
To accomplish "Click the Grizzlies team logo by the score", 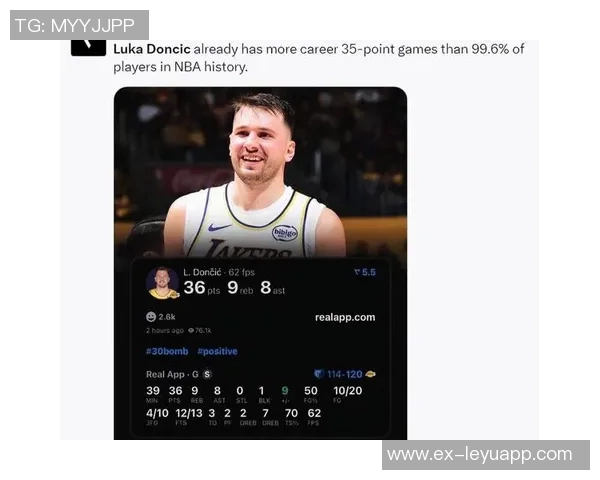I will coord(319,374).
